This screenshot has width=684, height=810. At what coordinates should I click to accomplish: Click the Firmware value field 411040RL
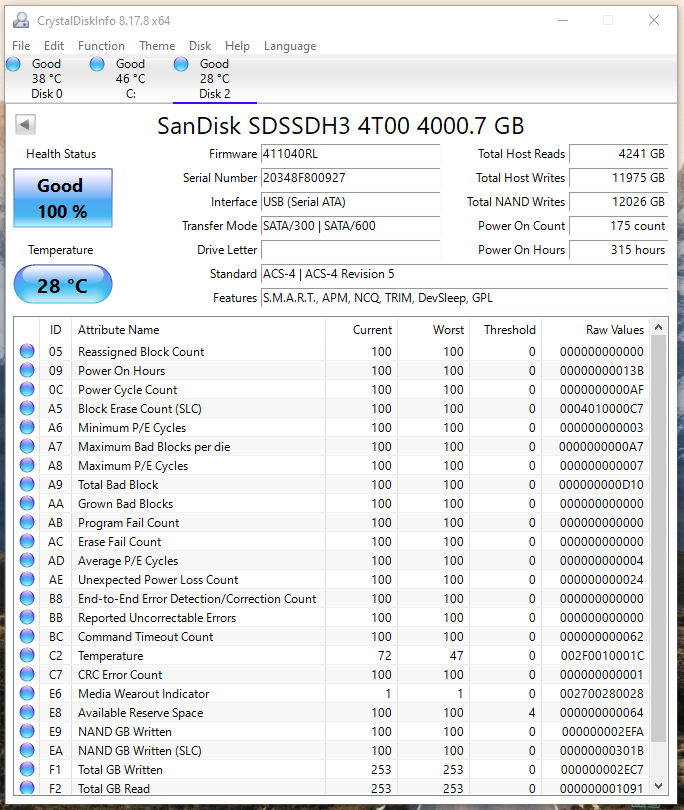coord(349,154)
